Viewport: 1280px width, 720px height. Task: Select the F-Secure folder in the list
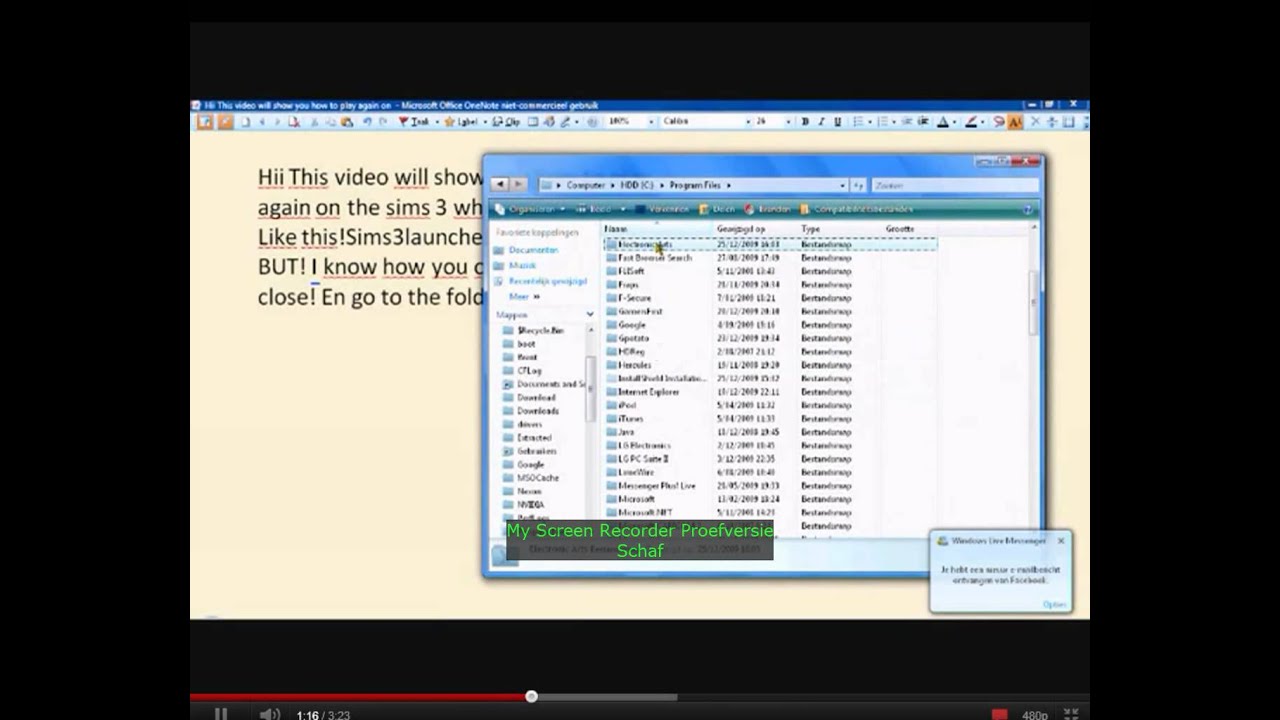[634, 298]
